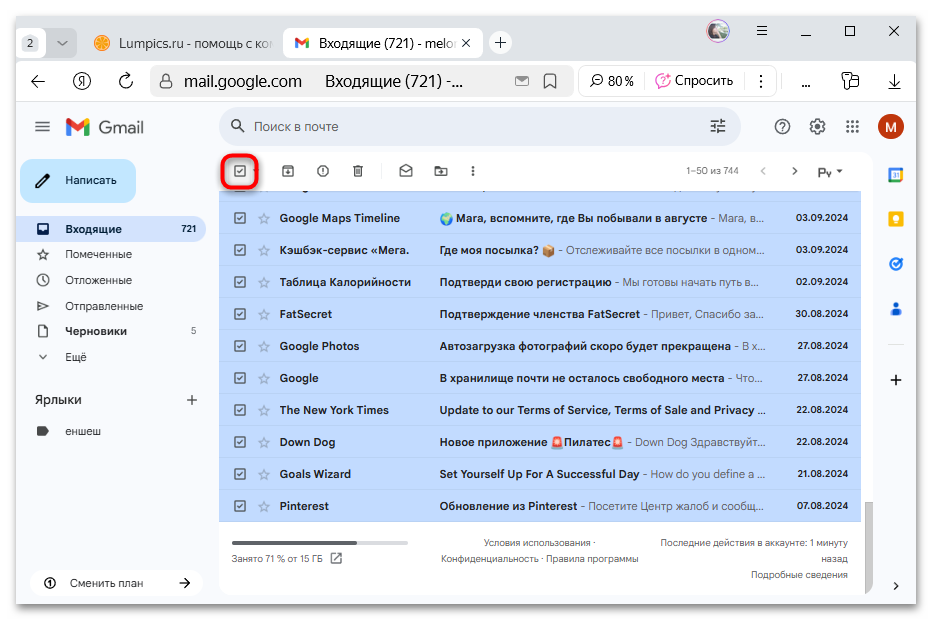This screenshot has width=932, height=620.
Task: Uncheck the FatSecret email checkbox
Action: pyautogui.click(x=240, y=314)
